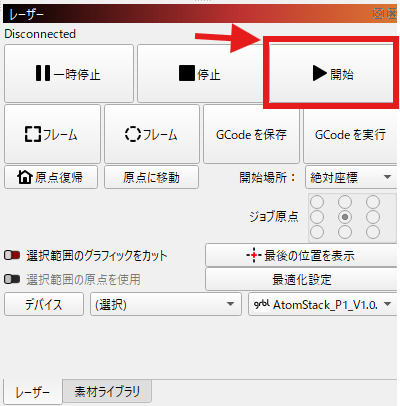Screen dimensions: 400x406
Task: Click the GCode を実行 button
Action: click(350, 134)
